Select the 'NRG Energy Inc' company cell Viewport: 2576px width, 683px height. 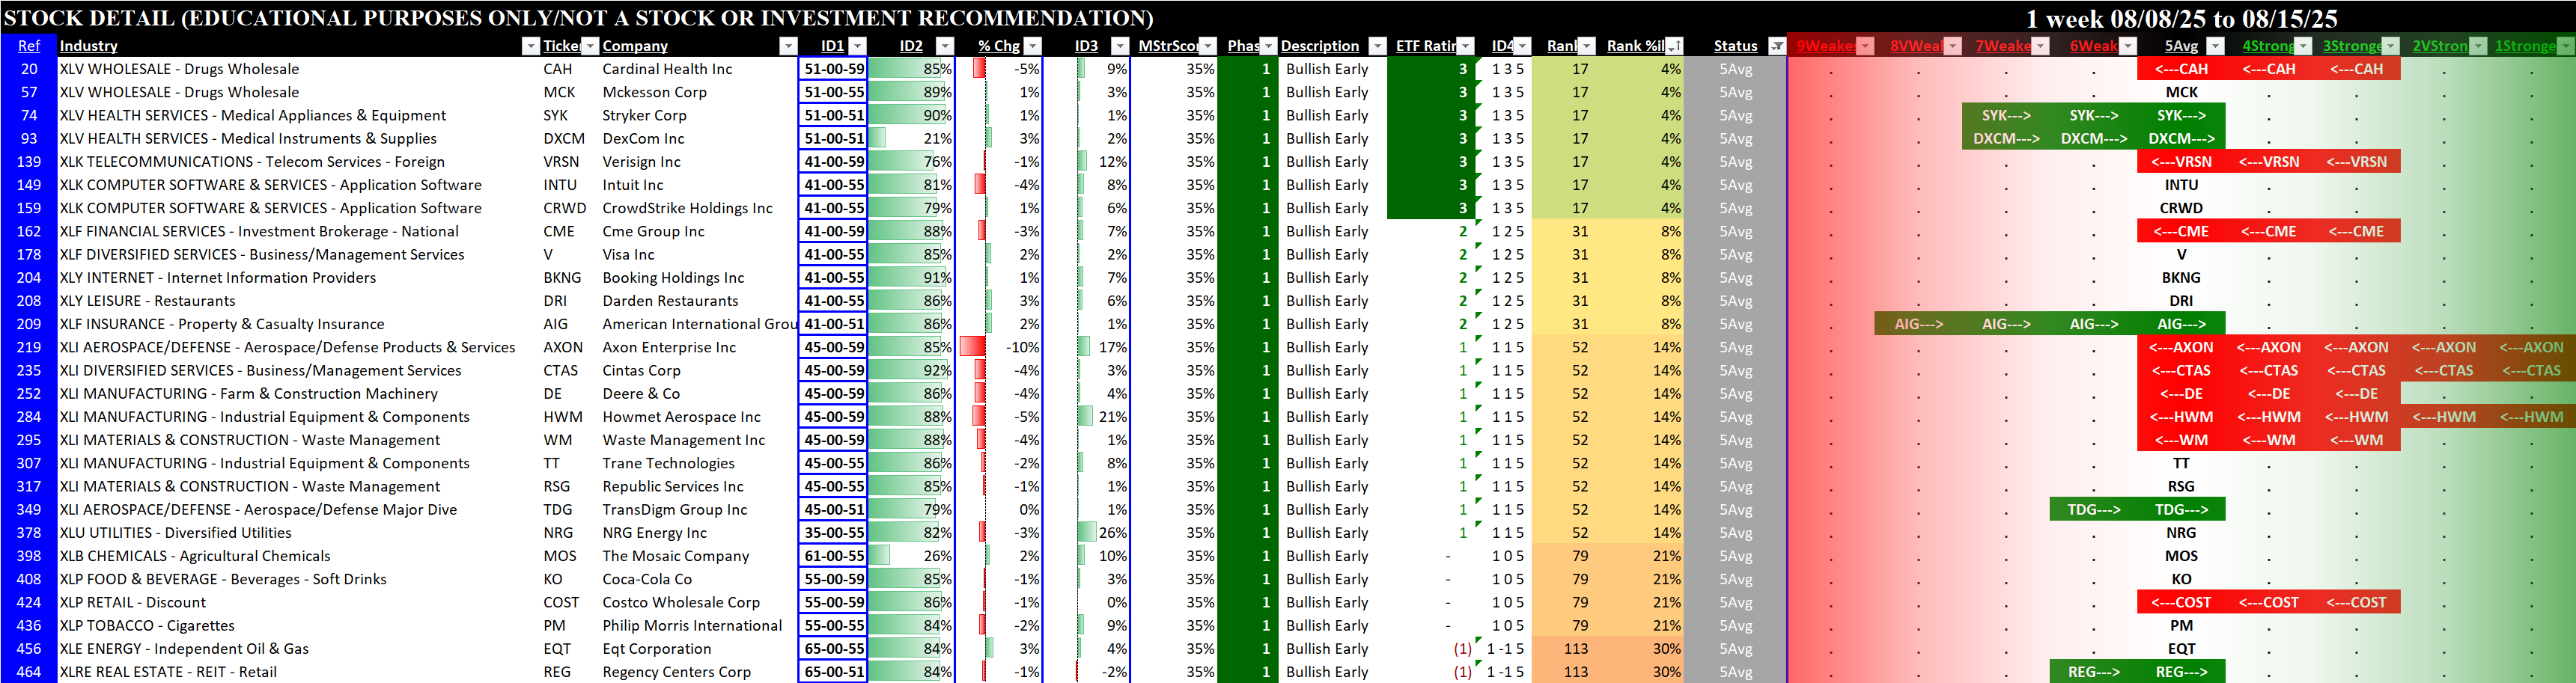tap(654, 533)
